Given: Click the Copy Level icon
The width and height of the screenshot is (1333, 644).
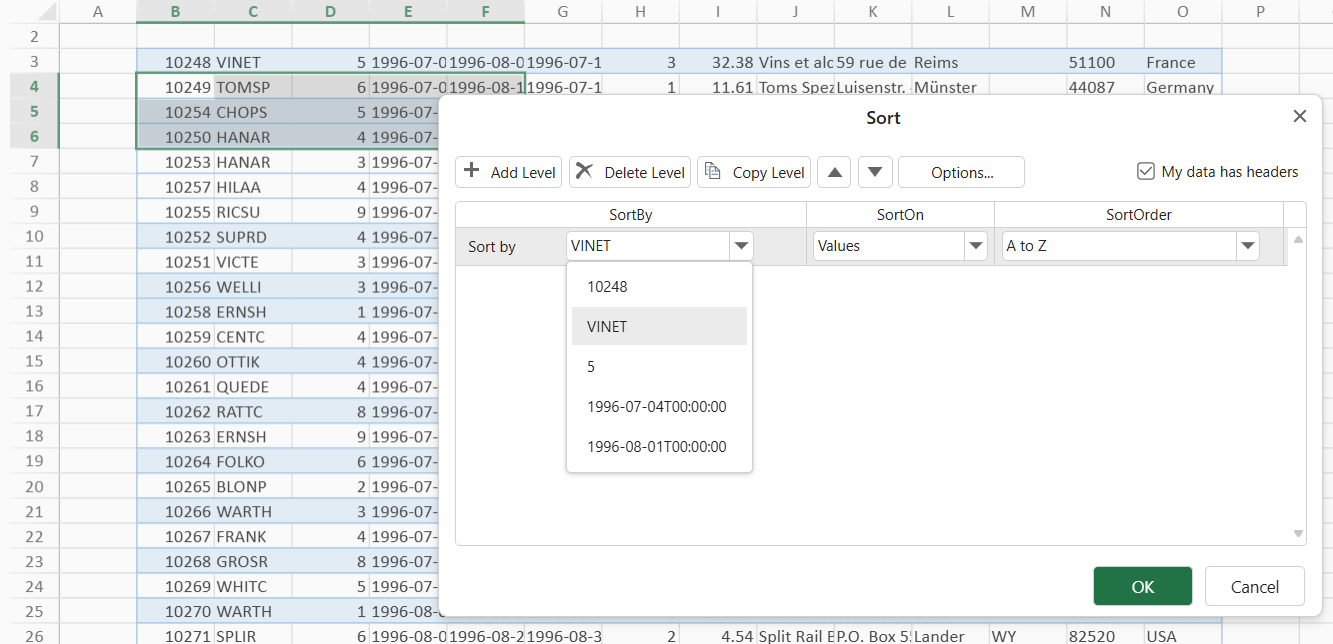Looking at the screenshot, I should [713, 171].
